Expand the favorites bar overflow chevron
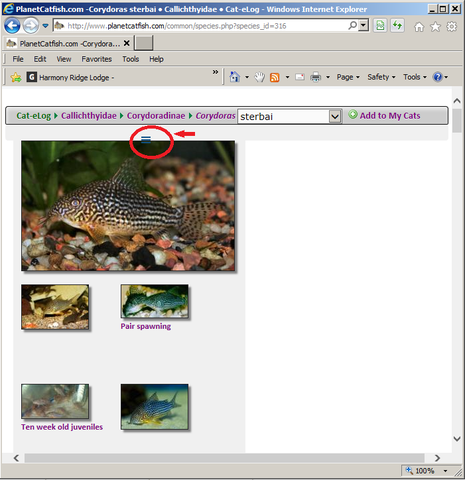Screen dimensions: 465x480 [215, 72]
